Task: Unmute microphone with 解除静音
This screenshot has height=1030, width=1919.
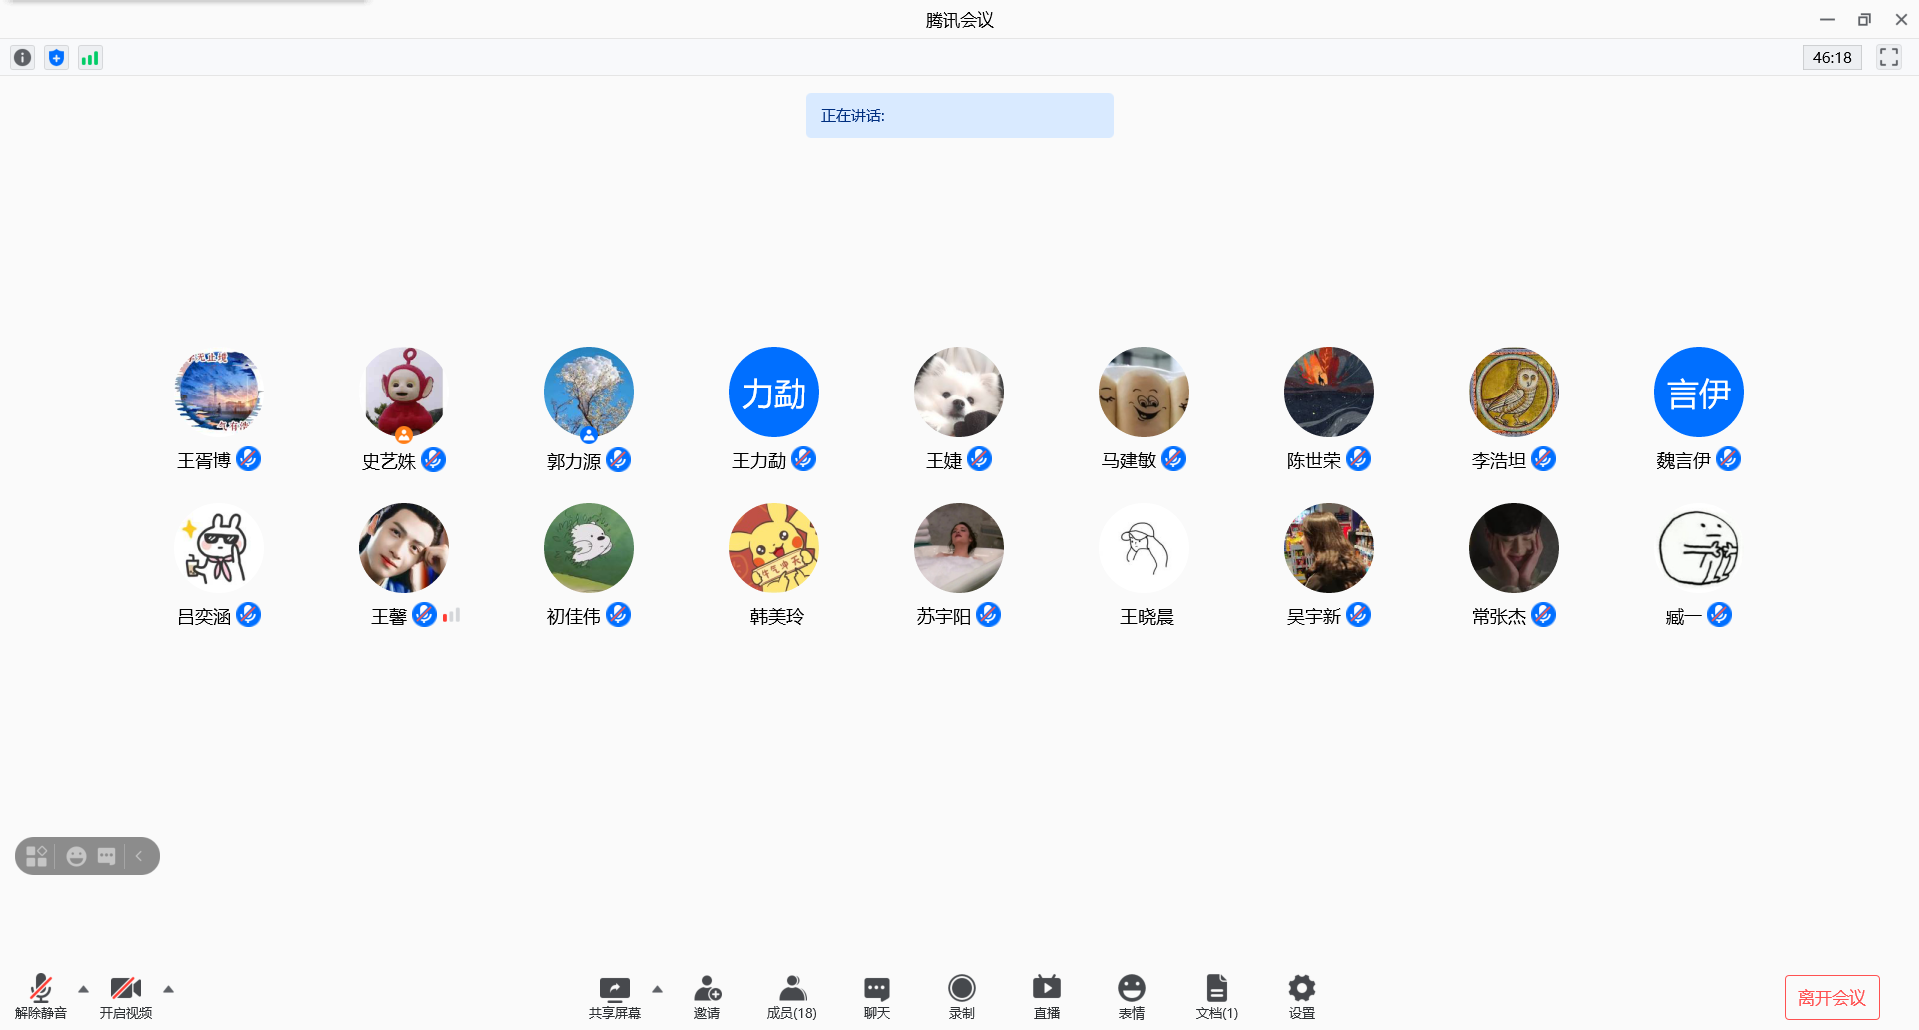Action: (x=41, y=996)
